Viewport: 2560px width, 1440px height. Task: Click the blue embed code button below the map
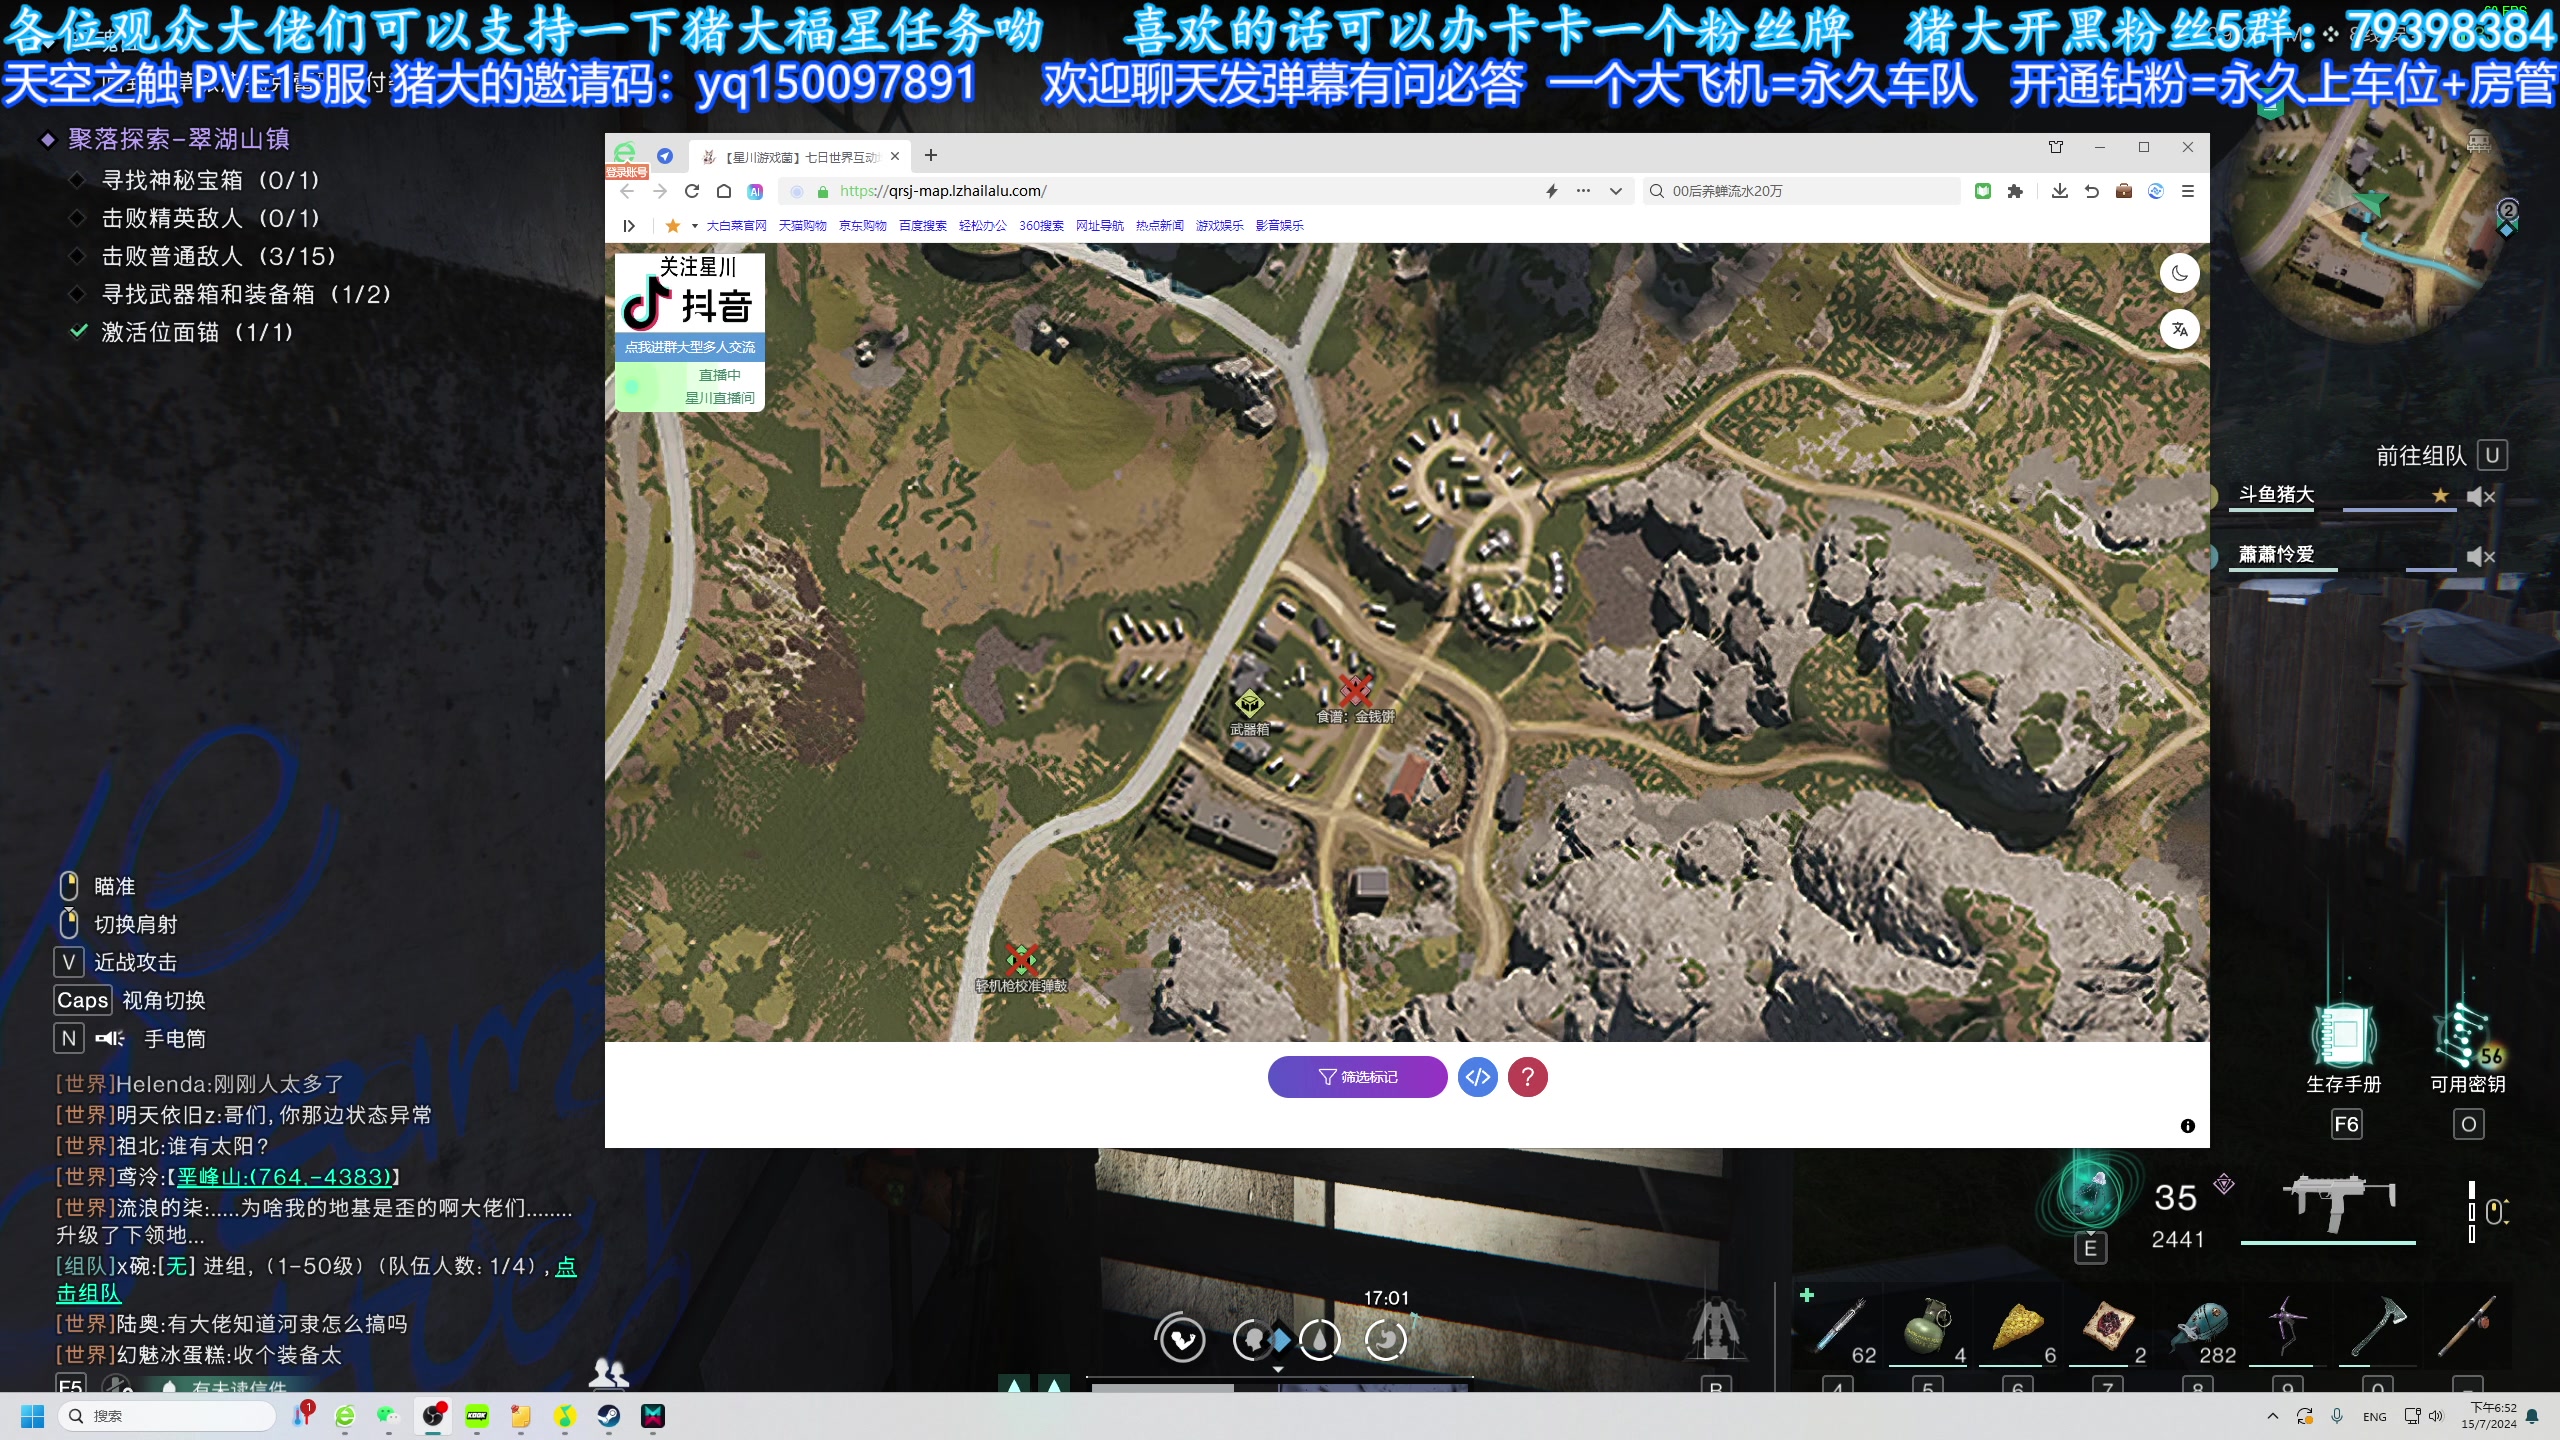point(1477,1077)
